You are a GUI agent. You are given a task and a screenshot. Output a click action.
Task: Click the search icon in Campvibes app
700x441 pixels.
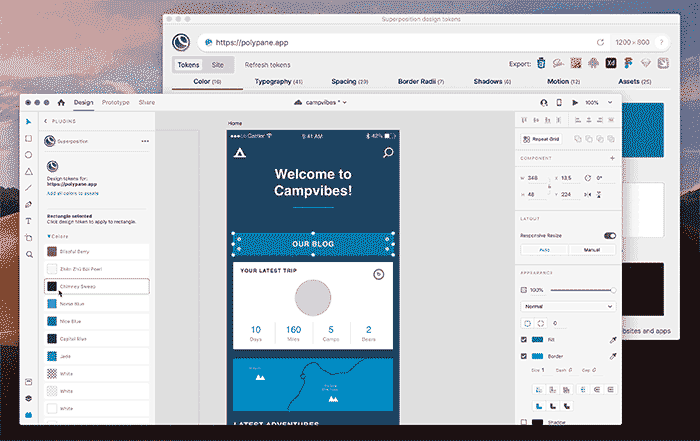tap(388, 153)
